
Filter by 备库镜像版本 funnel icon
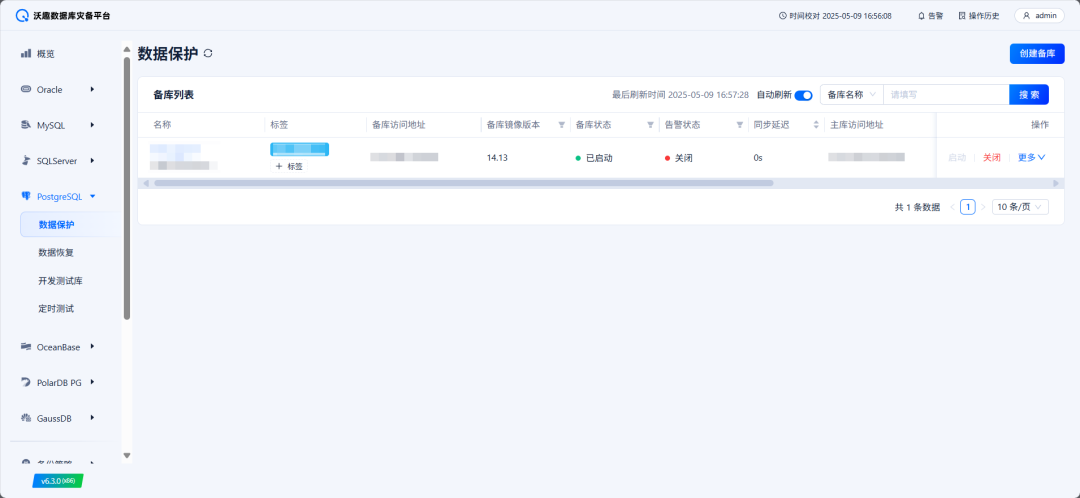(x=561, y=125)
